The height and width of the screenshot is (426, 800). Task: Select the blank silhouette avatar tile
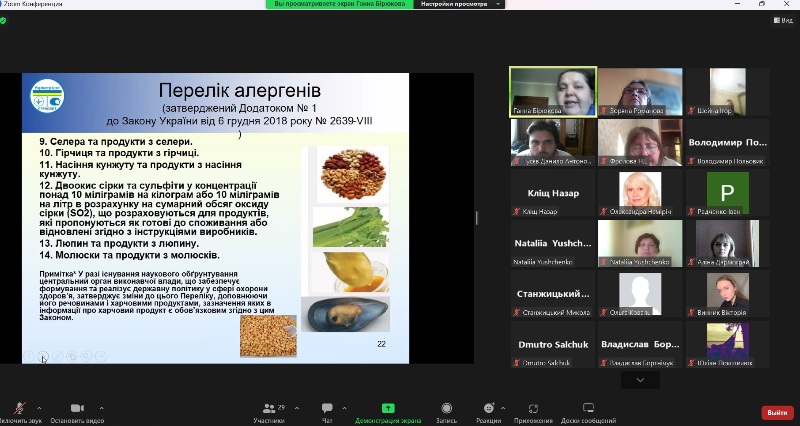pos(640,294)
